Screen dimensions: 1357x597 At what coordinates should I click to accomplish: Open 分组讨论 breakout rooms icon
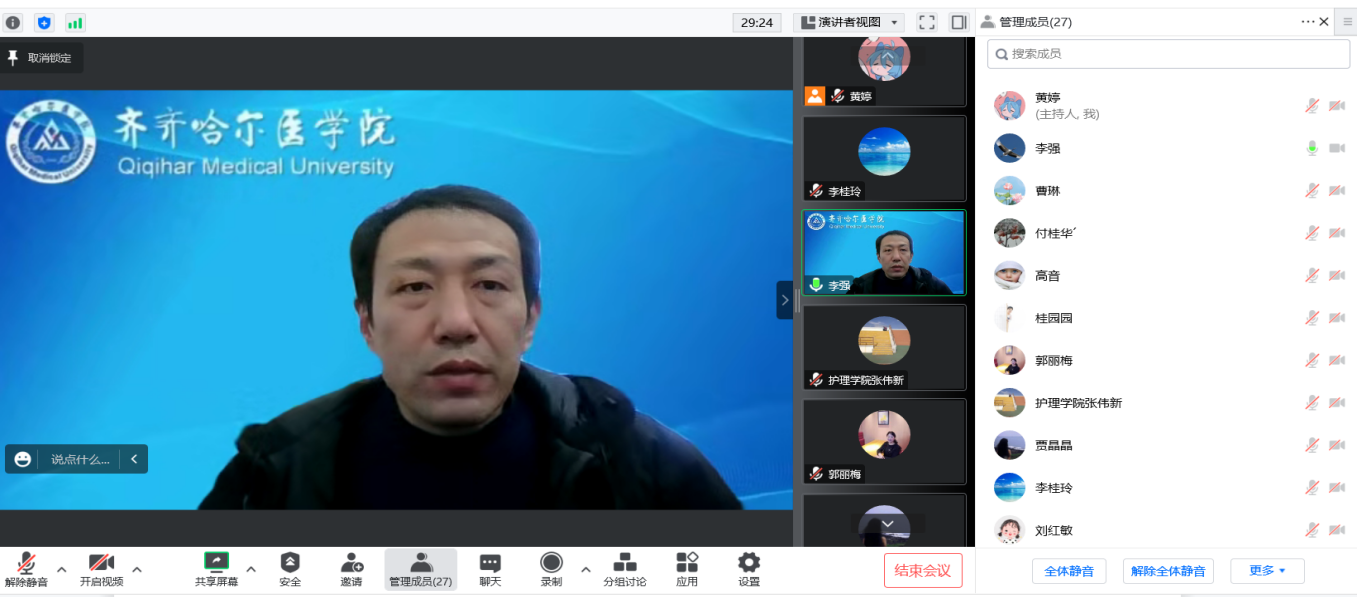pos(624,563)
